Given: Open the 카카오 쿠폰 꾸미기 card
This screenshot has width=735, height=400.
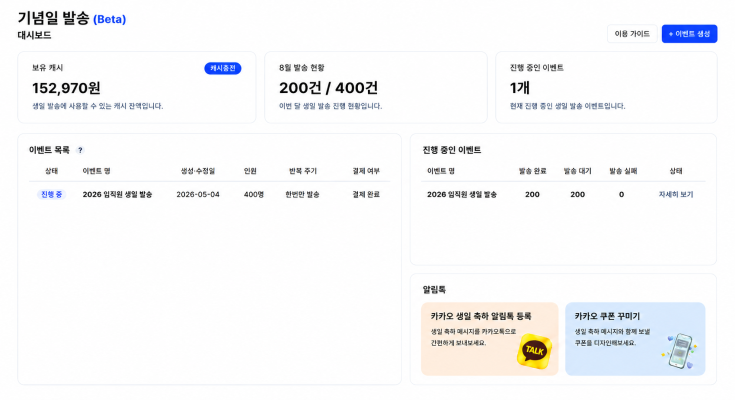Looking at the screenshot, I should [635, 339].
